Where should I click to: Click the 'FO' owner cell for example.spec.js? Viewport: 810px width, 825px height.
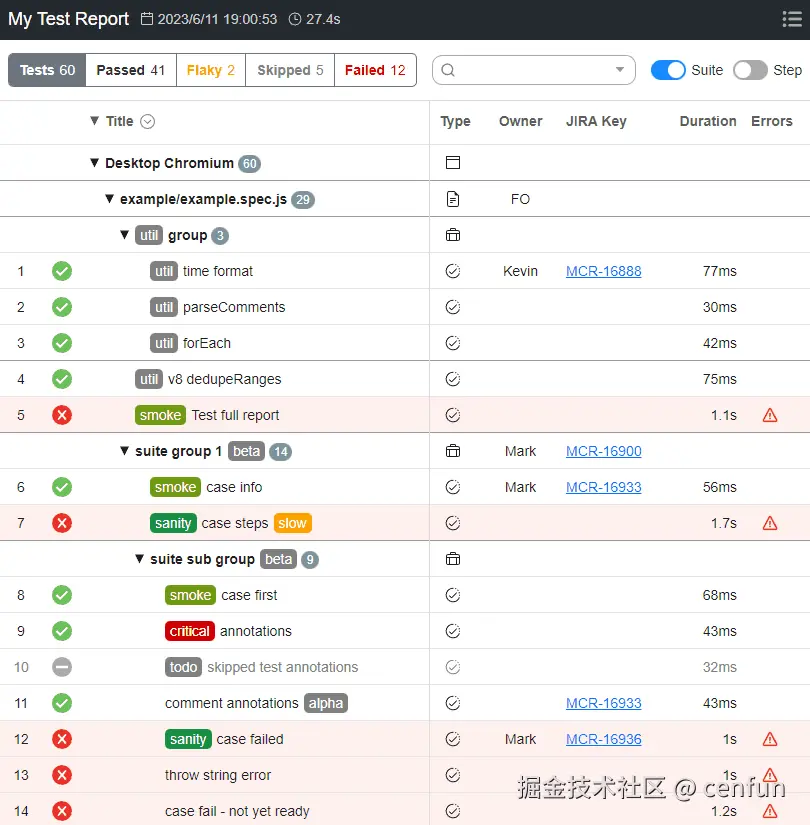click(521, 199)
